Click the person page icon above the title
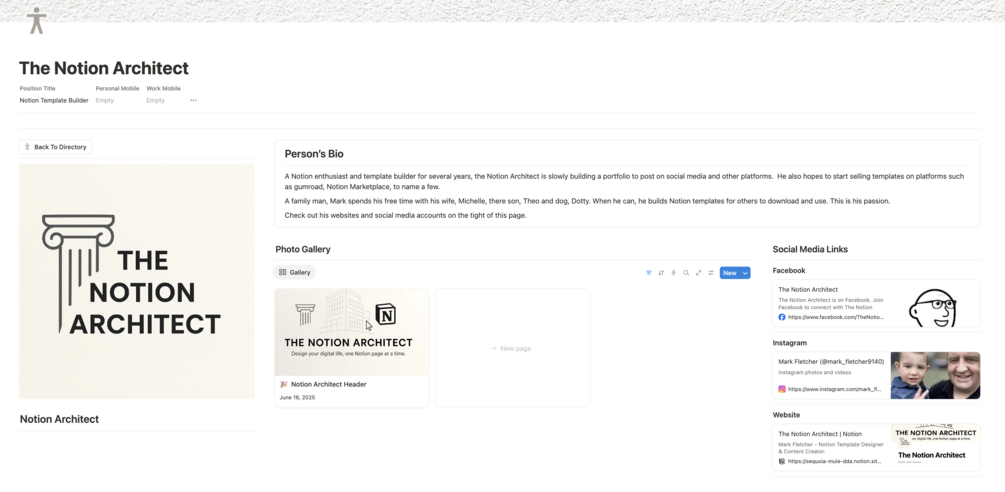Viewport: 1005px width, 492px height. coord(37,20)
